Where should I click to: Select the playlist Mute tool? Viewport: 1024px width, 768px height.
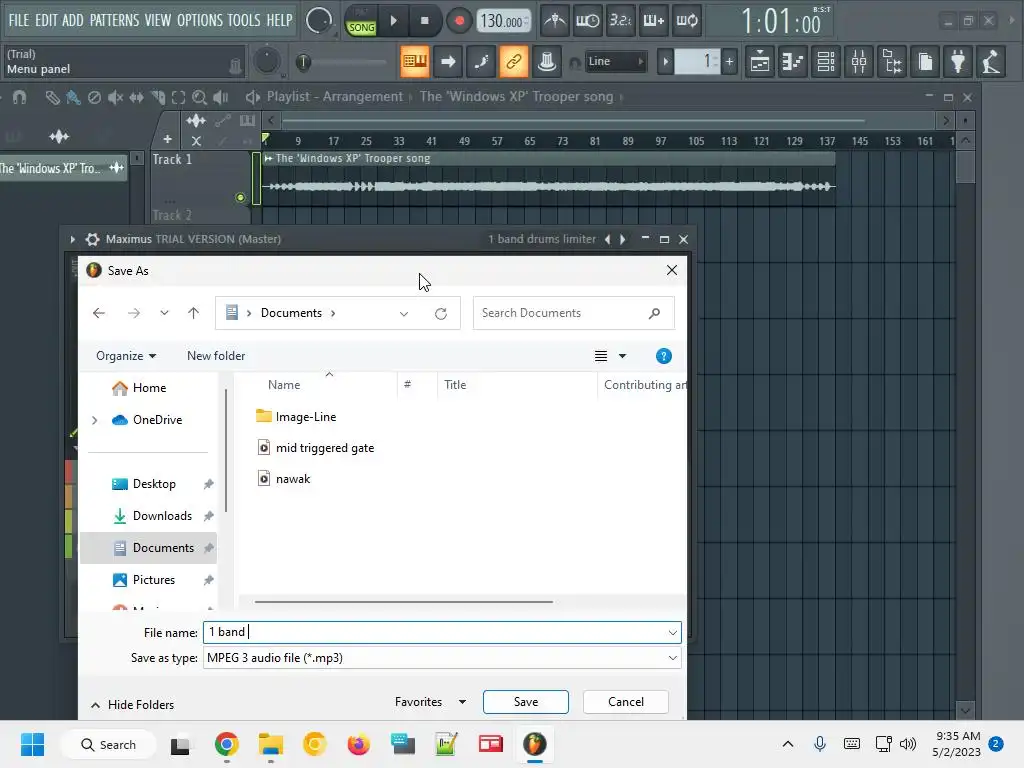[116, 98]
